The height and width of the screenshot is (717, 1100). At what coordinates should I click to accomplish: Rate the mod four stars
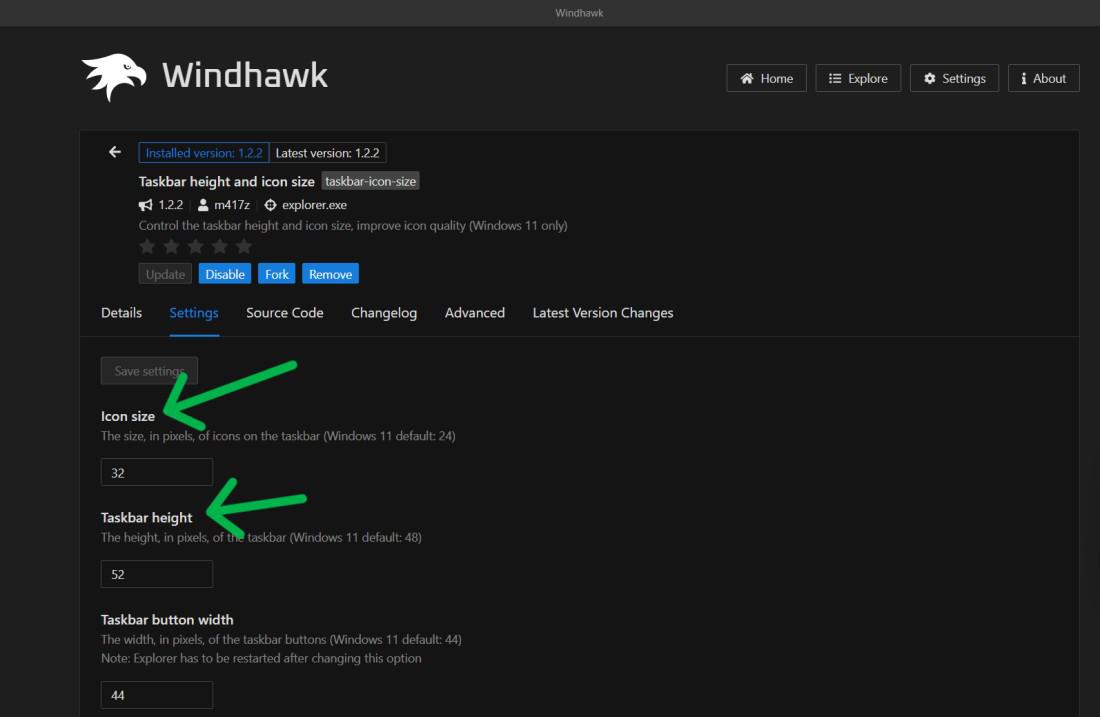pos(220,246)
